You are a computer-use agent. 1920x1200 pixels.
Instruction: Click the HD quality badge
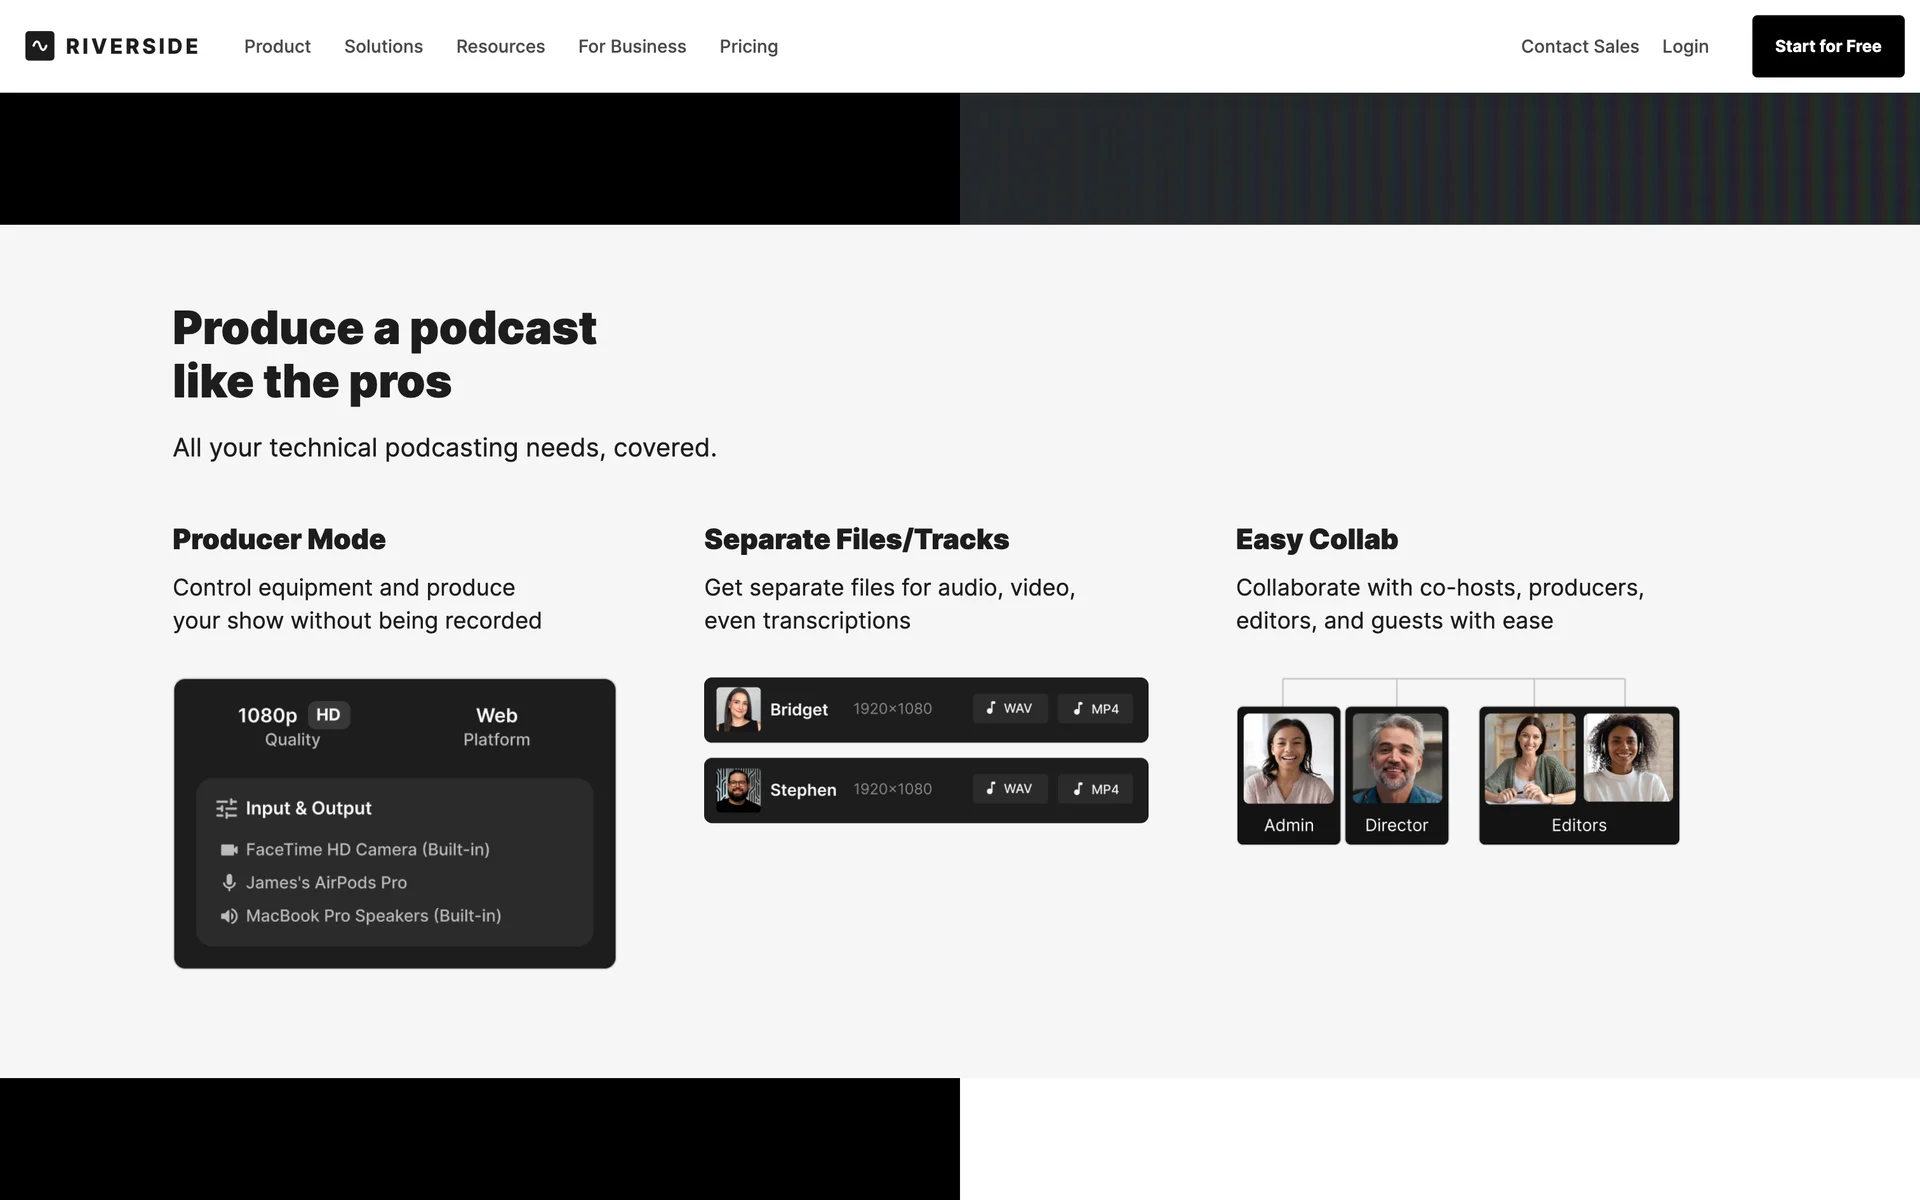(328, 715)
